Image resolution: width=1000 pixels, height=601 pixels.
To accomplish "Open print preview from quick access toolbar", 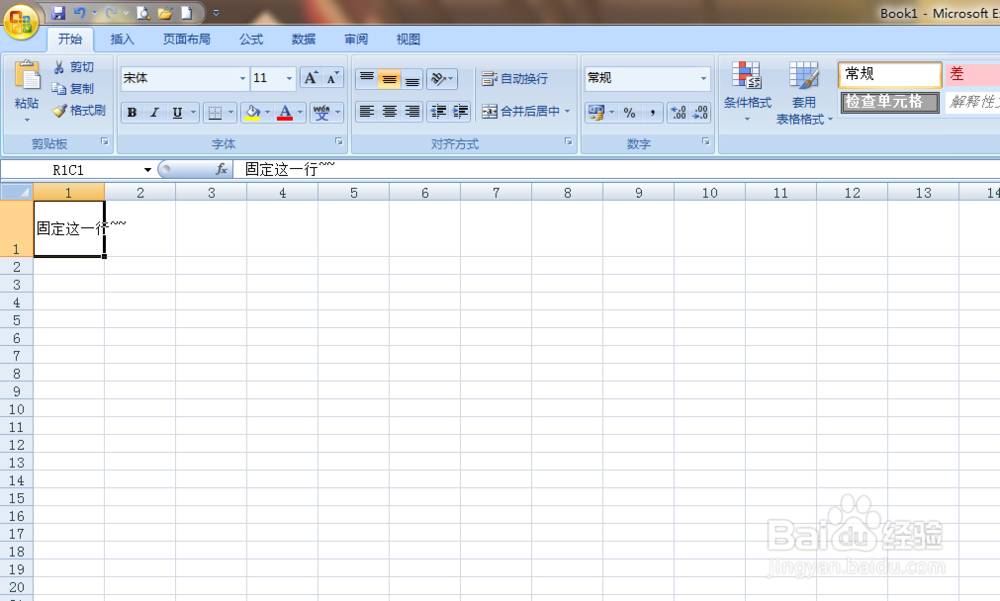I will point(143,13).
